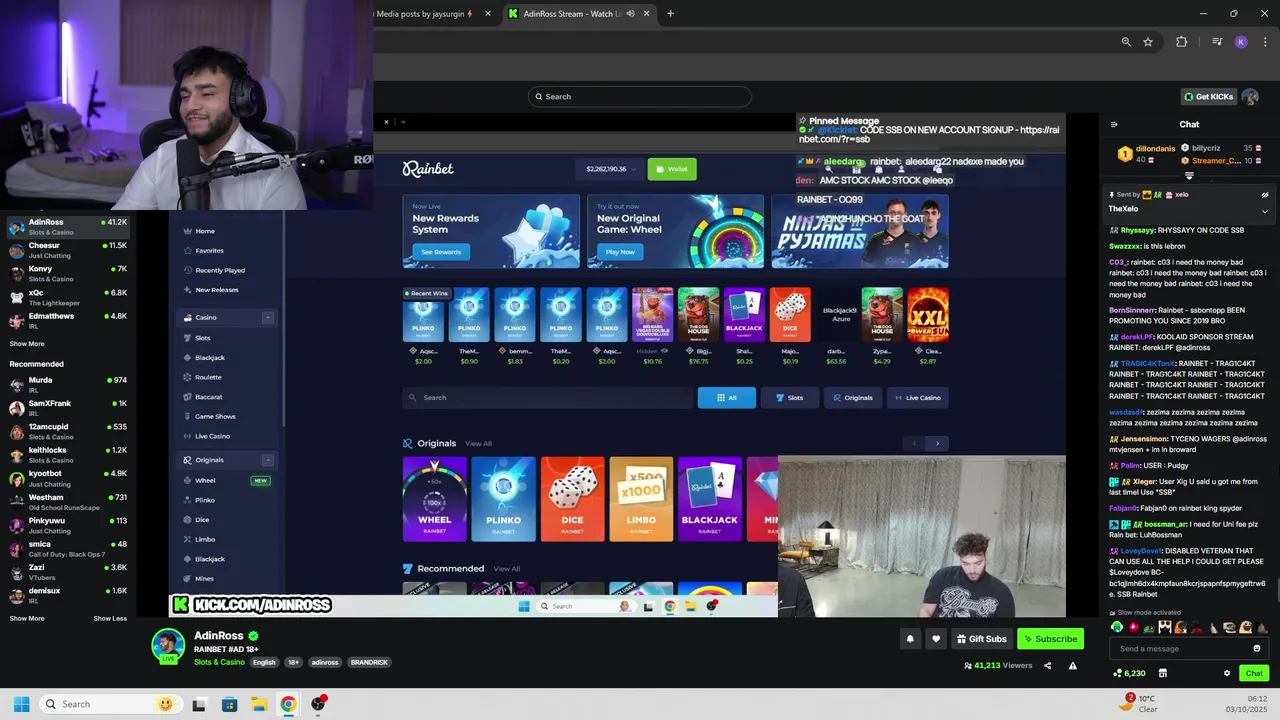
Task: Open Westham recommended channel
Action: (x=70, y=502)
